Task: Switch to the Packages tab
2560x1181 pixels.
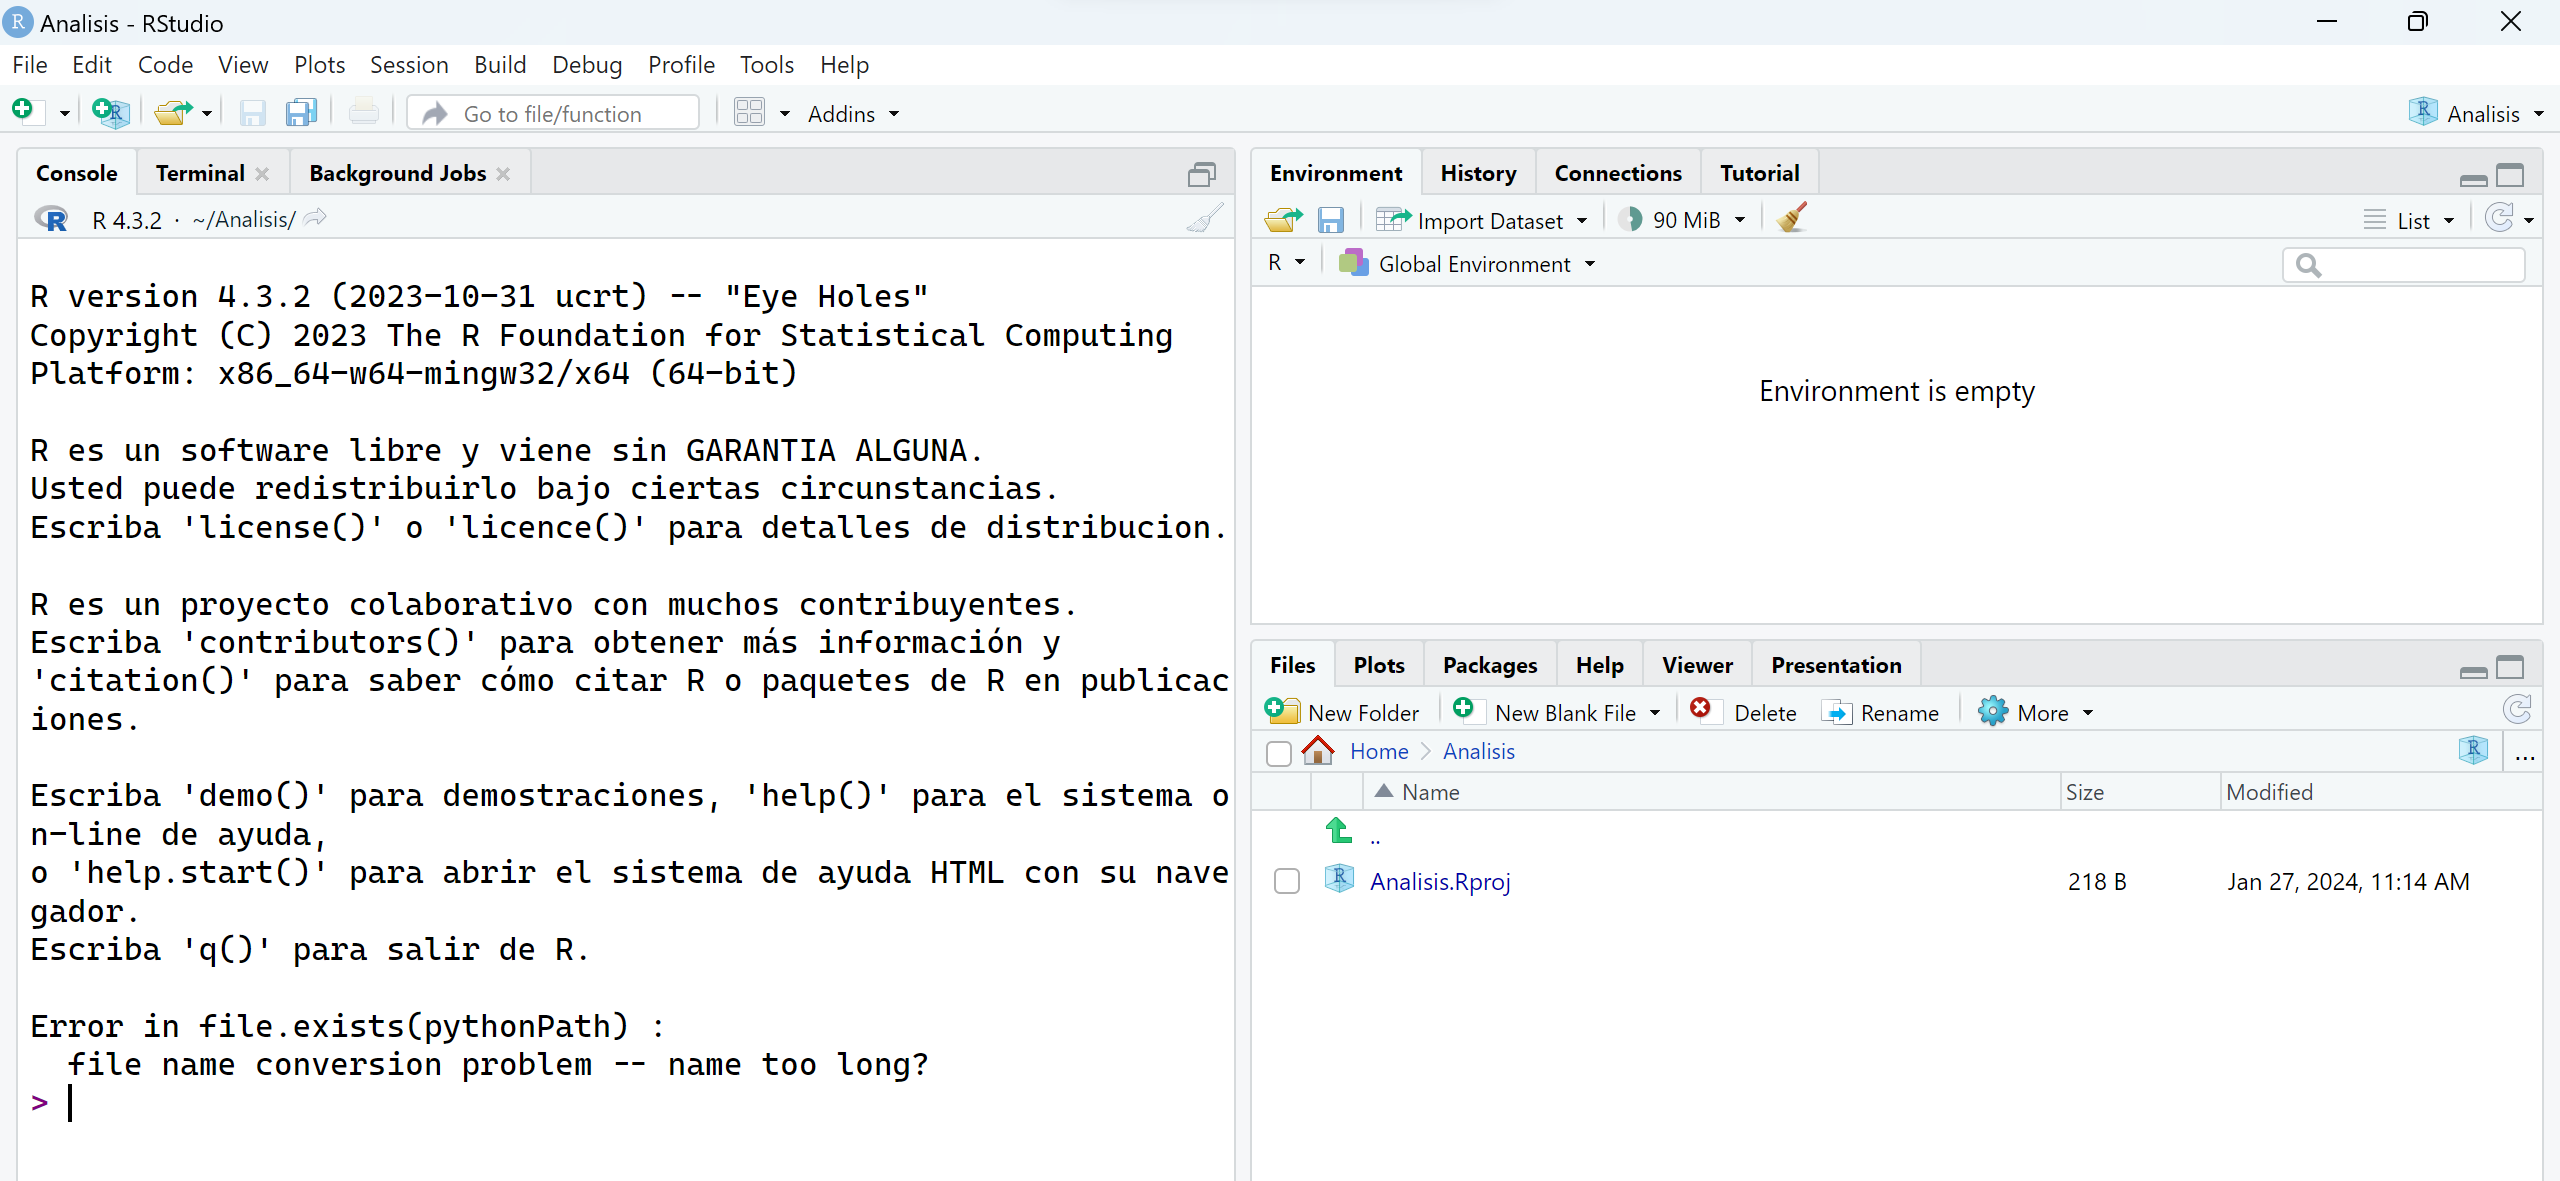Action: tap(1489, 666)
